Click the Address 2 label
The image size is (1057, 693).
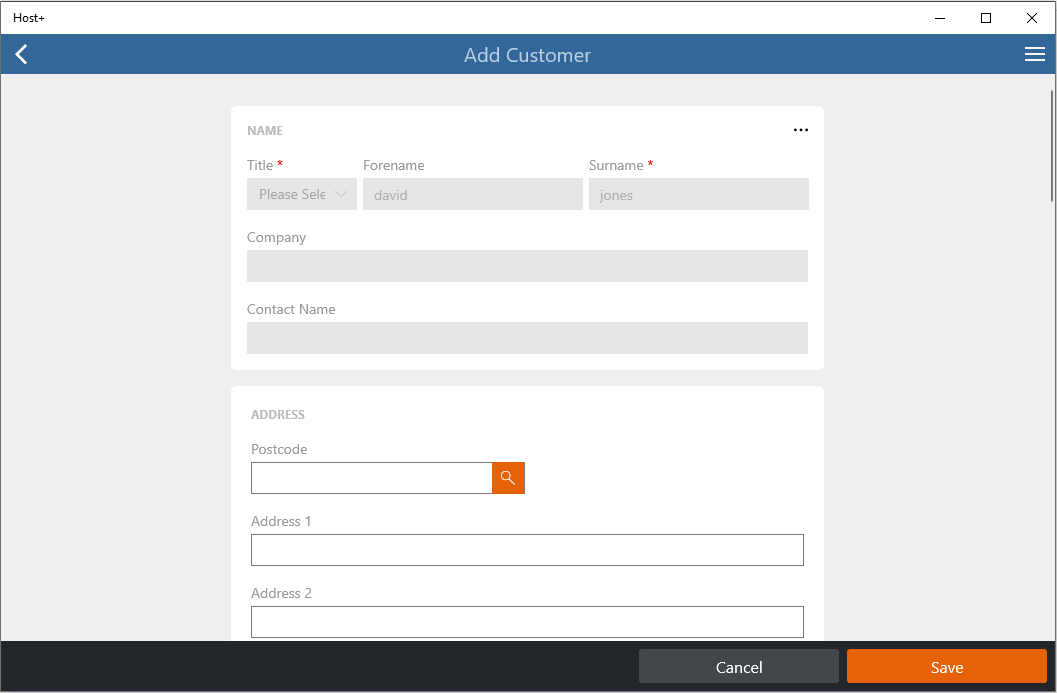(x=281, y=593)
